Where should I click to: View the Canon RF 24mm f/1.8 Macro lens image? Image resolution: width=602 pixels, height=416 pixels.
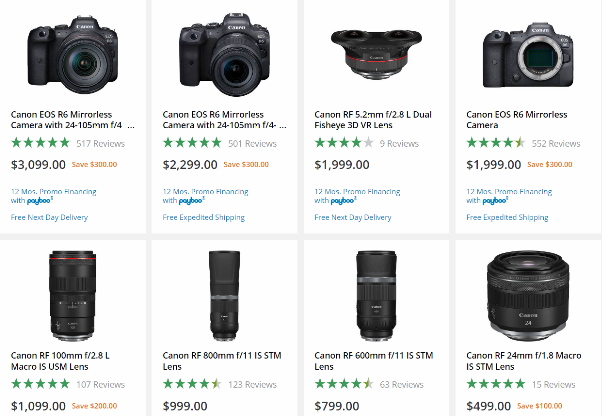pos(526,292)
